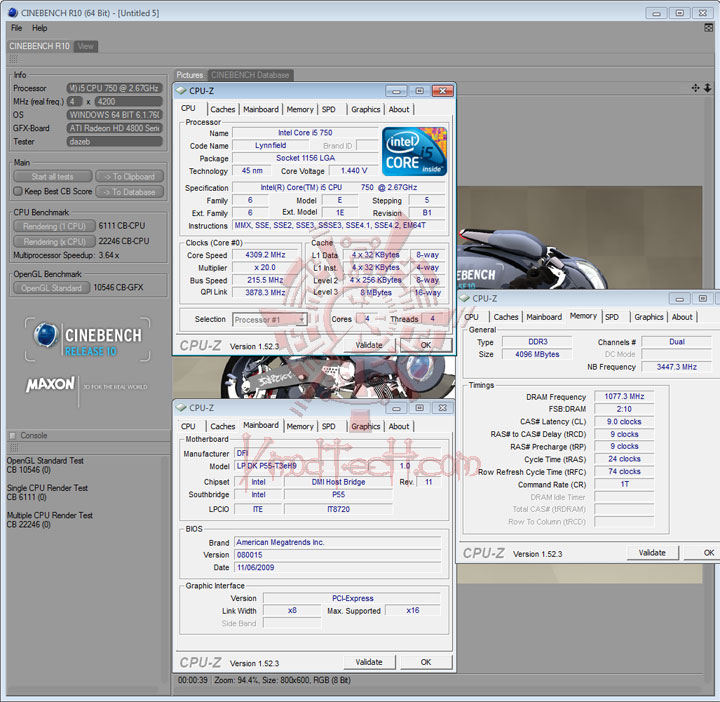Click the 22246 CB-CPU score

124,241
